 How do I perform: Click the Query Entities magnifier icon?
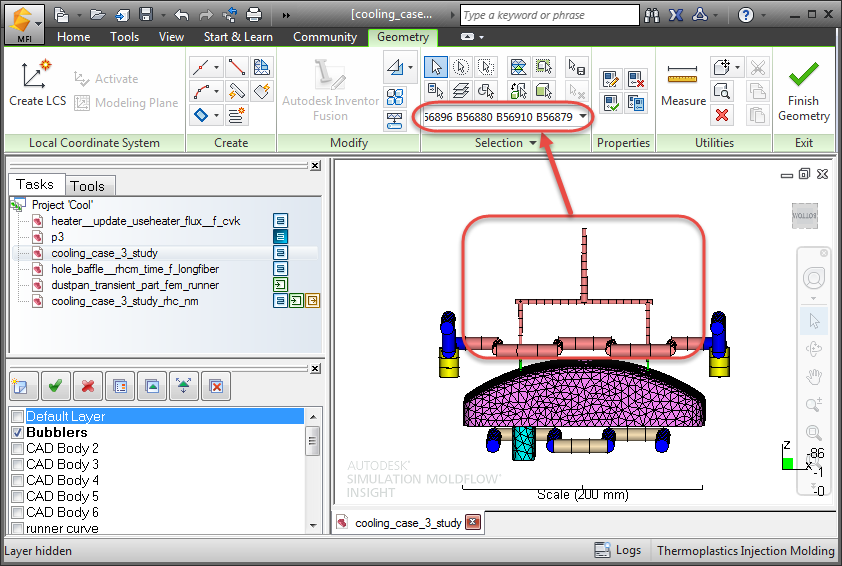[722, 91]
